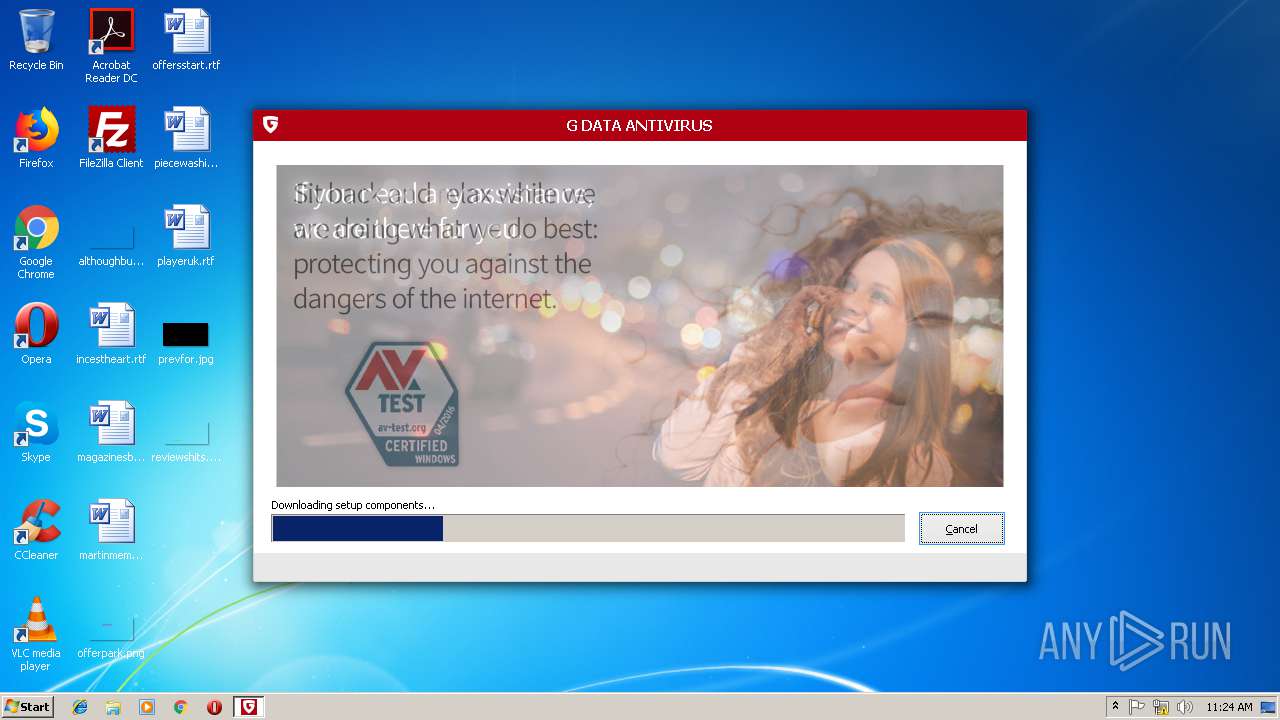Select the playeruk.rtf document icon
The width and height of the screenshot is (1280, 720).
tap(186, 237)
